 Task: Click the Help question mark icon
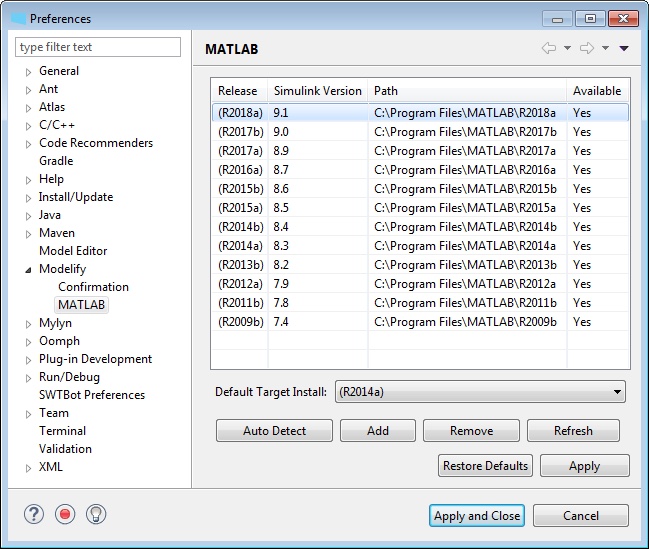[34, 514]
